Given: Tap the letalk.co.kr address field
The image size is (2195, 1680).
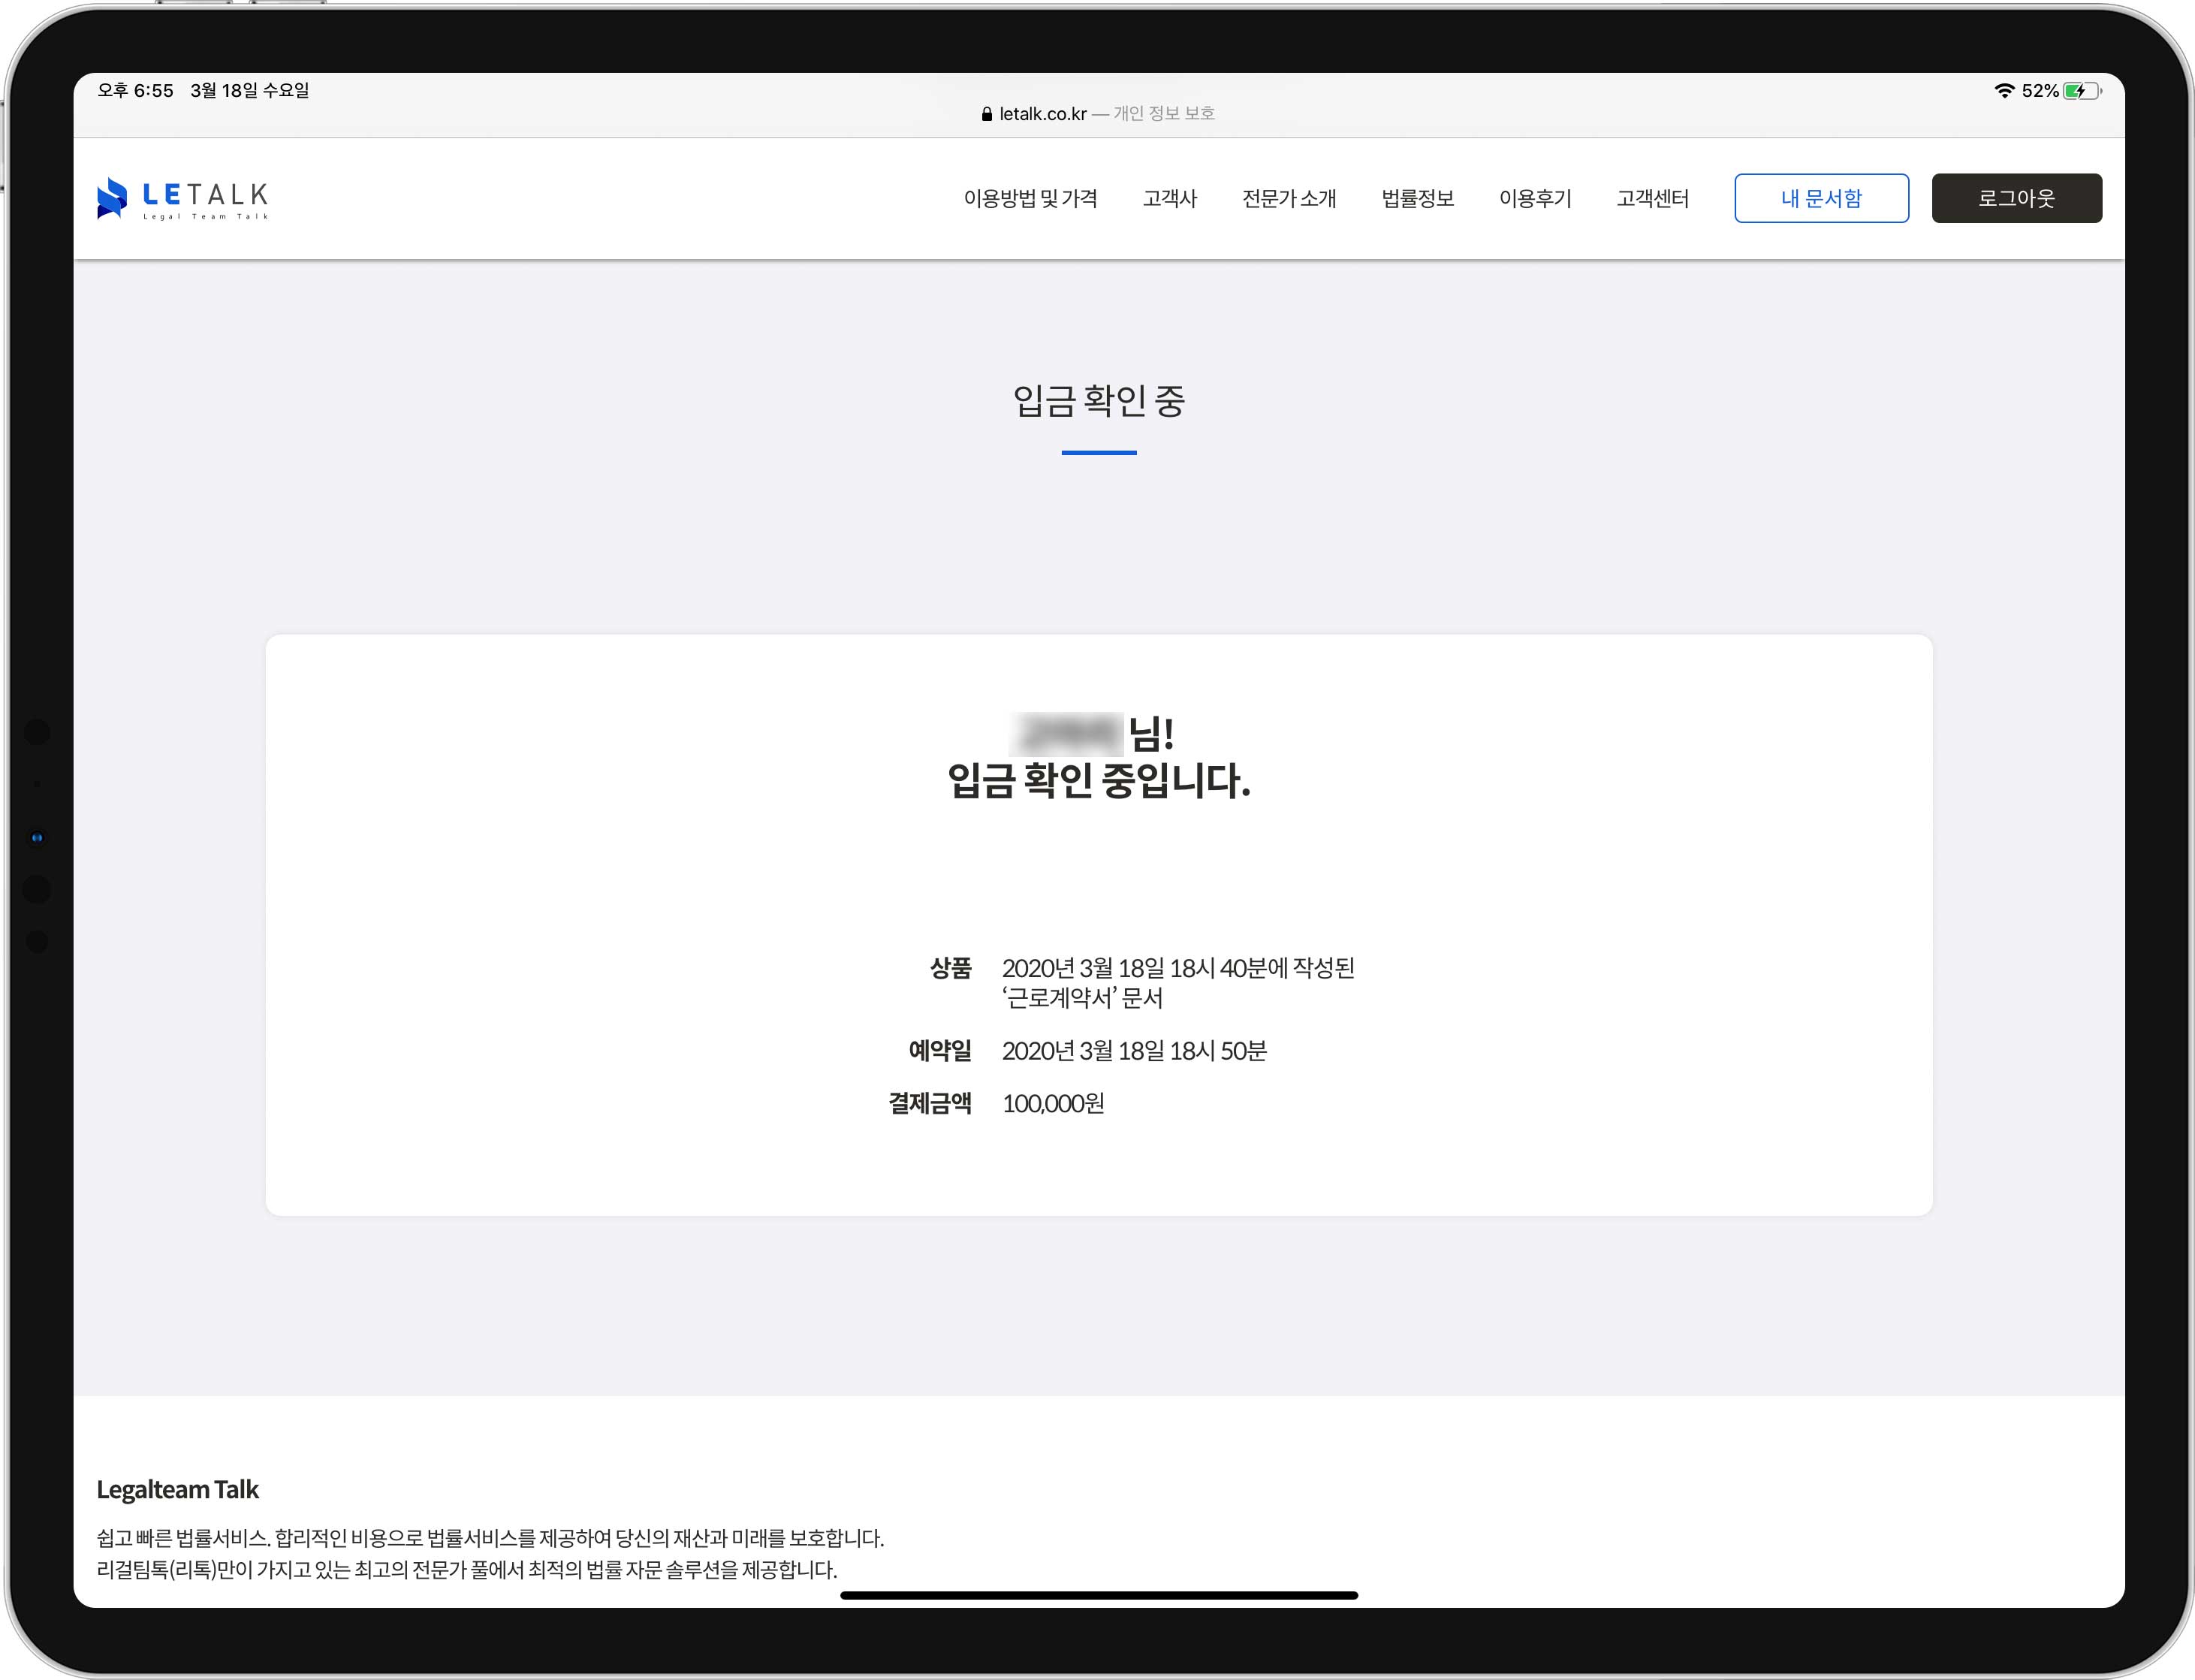Looking at the screenshot, I should pyautogui.click(x=1043, y=114).
